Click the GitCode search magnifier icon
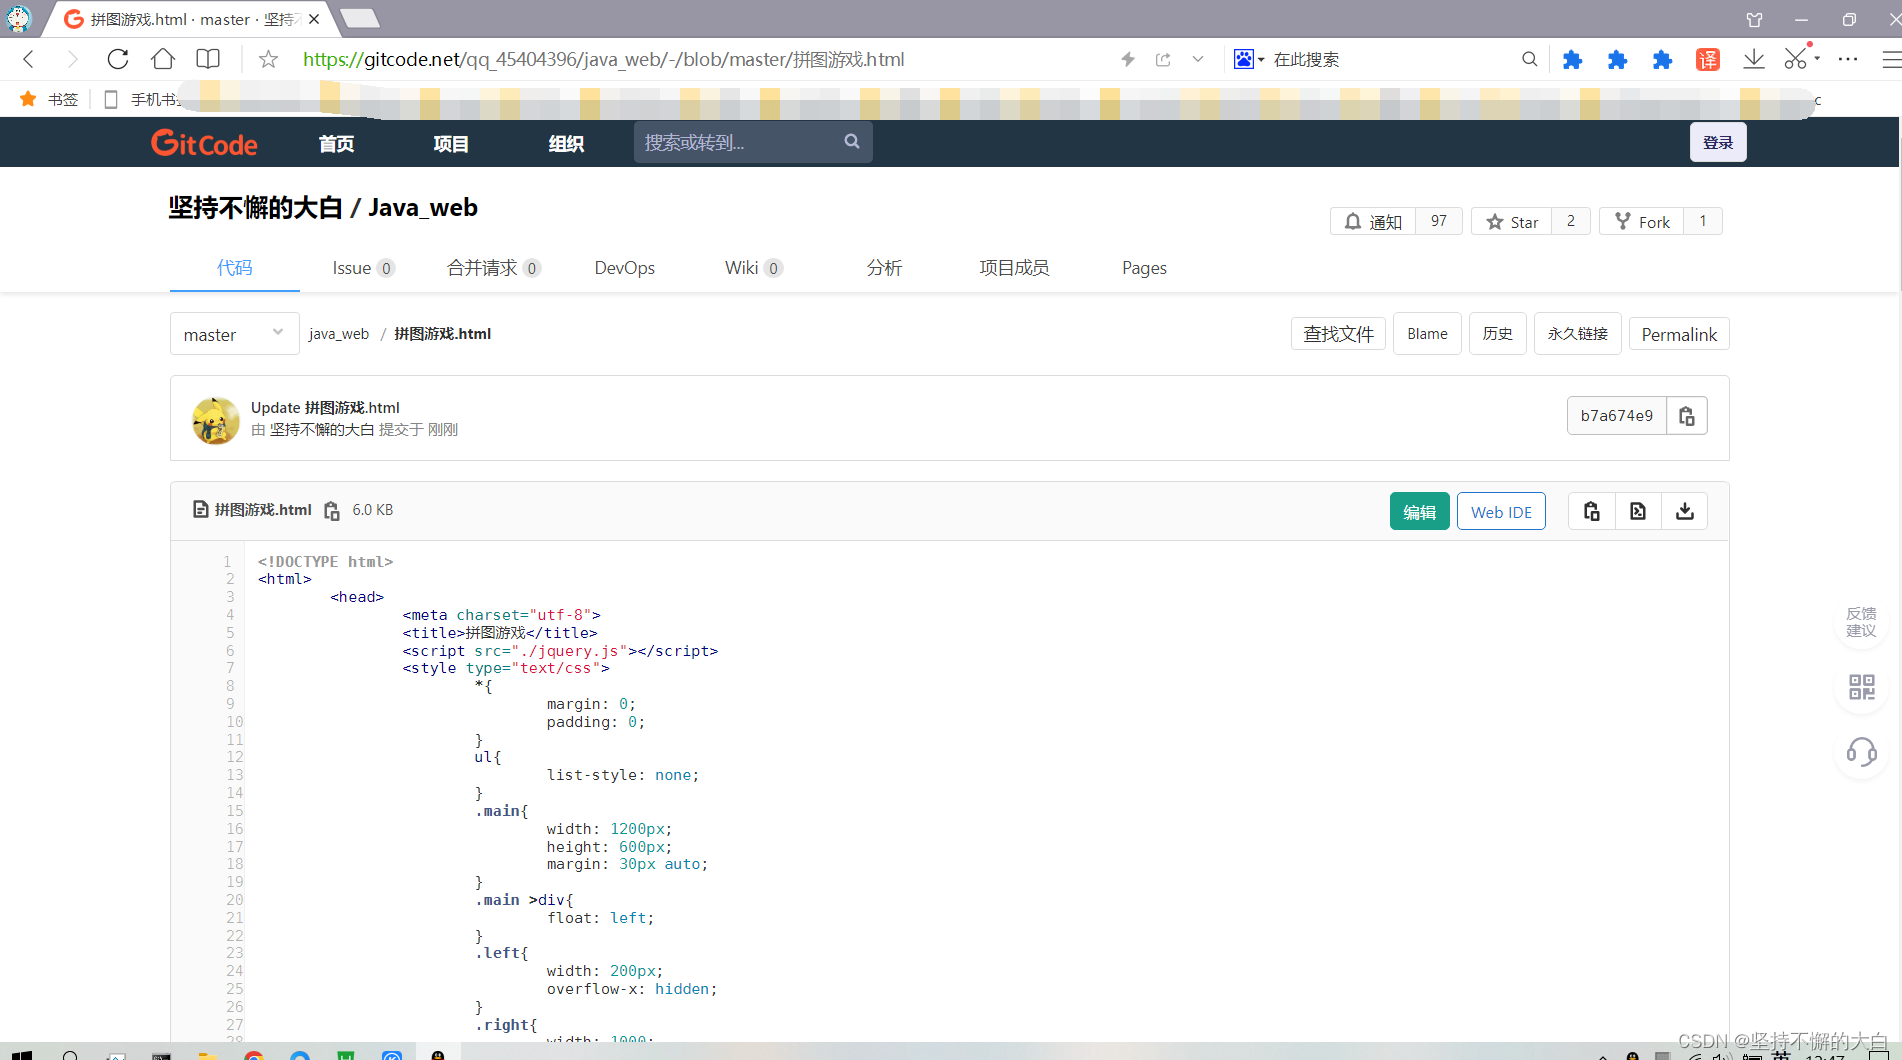 point(852,142)
